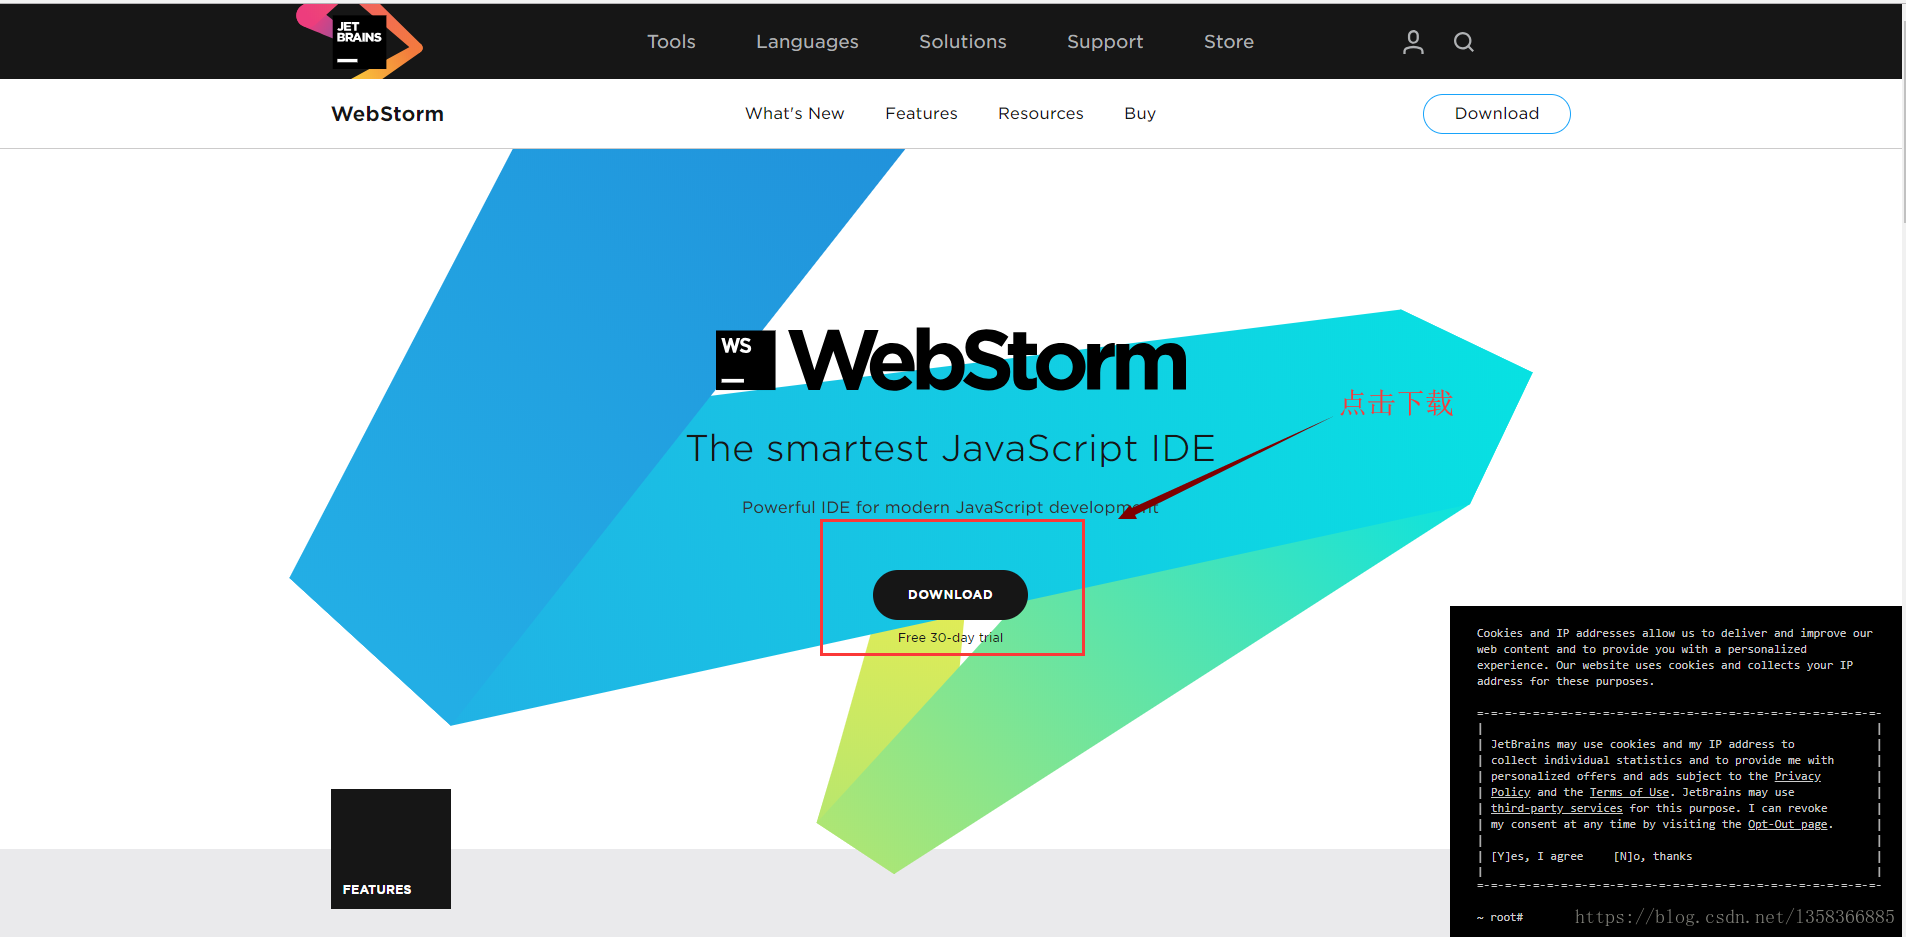
Task: Click 'The smartest JavaScript IDE' heading
Action: tap(950, 448)
